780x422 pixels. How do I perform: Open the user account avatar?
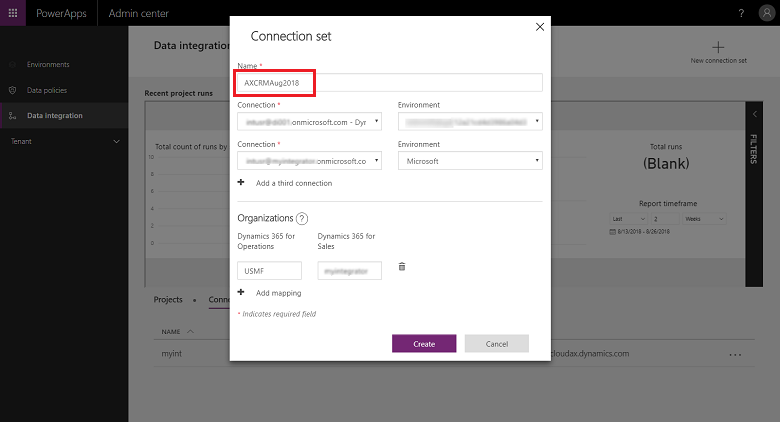(767, 13)
